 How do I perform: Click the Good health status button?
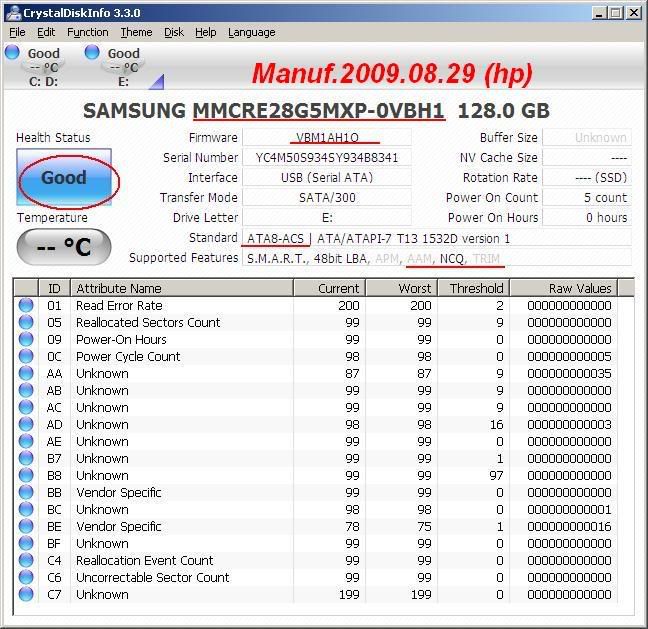pyautogui.click(x=64, y=177)
